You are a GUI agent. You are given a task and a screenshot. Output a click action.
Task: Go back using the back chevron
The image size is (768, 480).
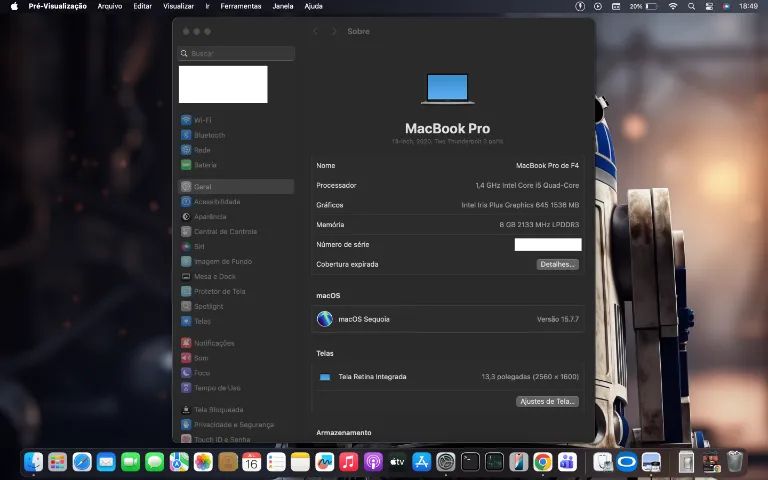pyautogui.click(x=315, y=31)
